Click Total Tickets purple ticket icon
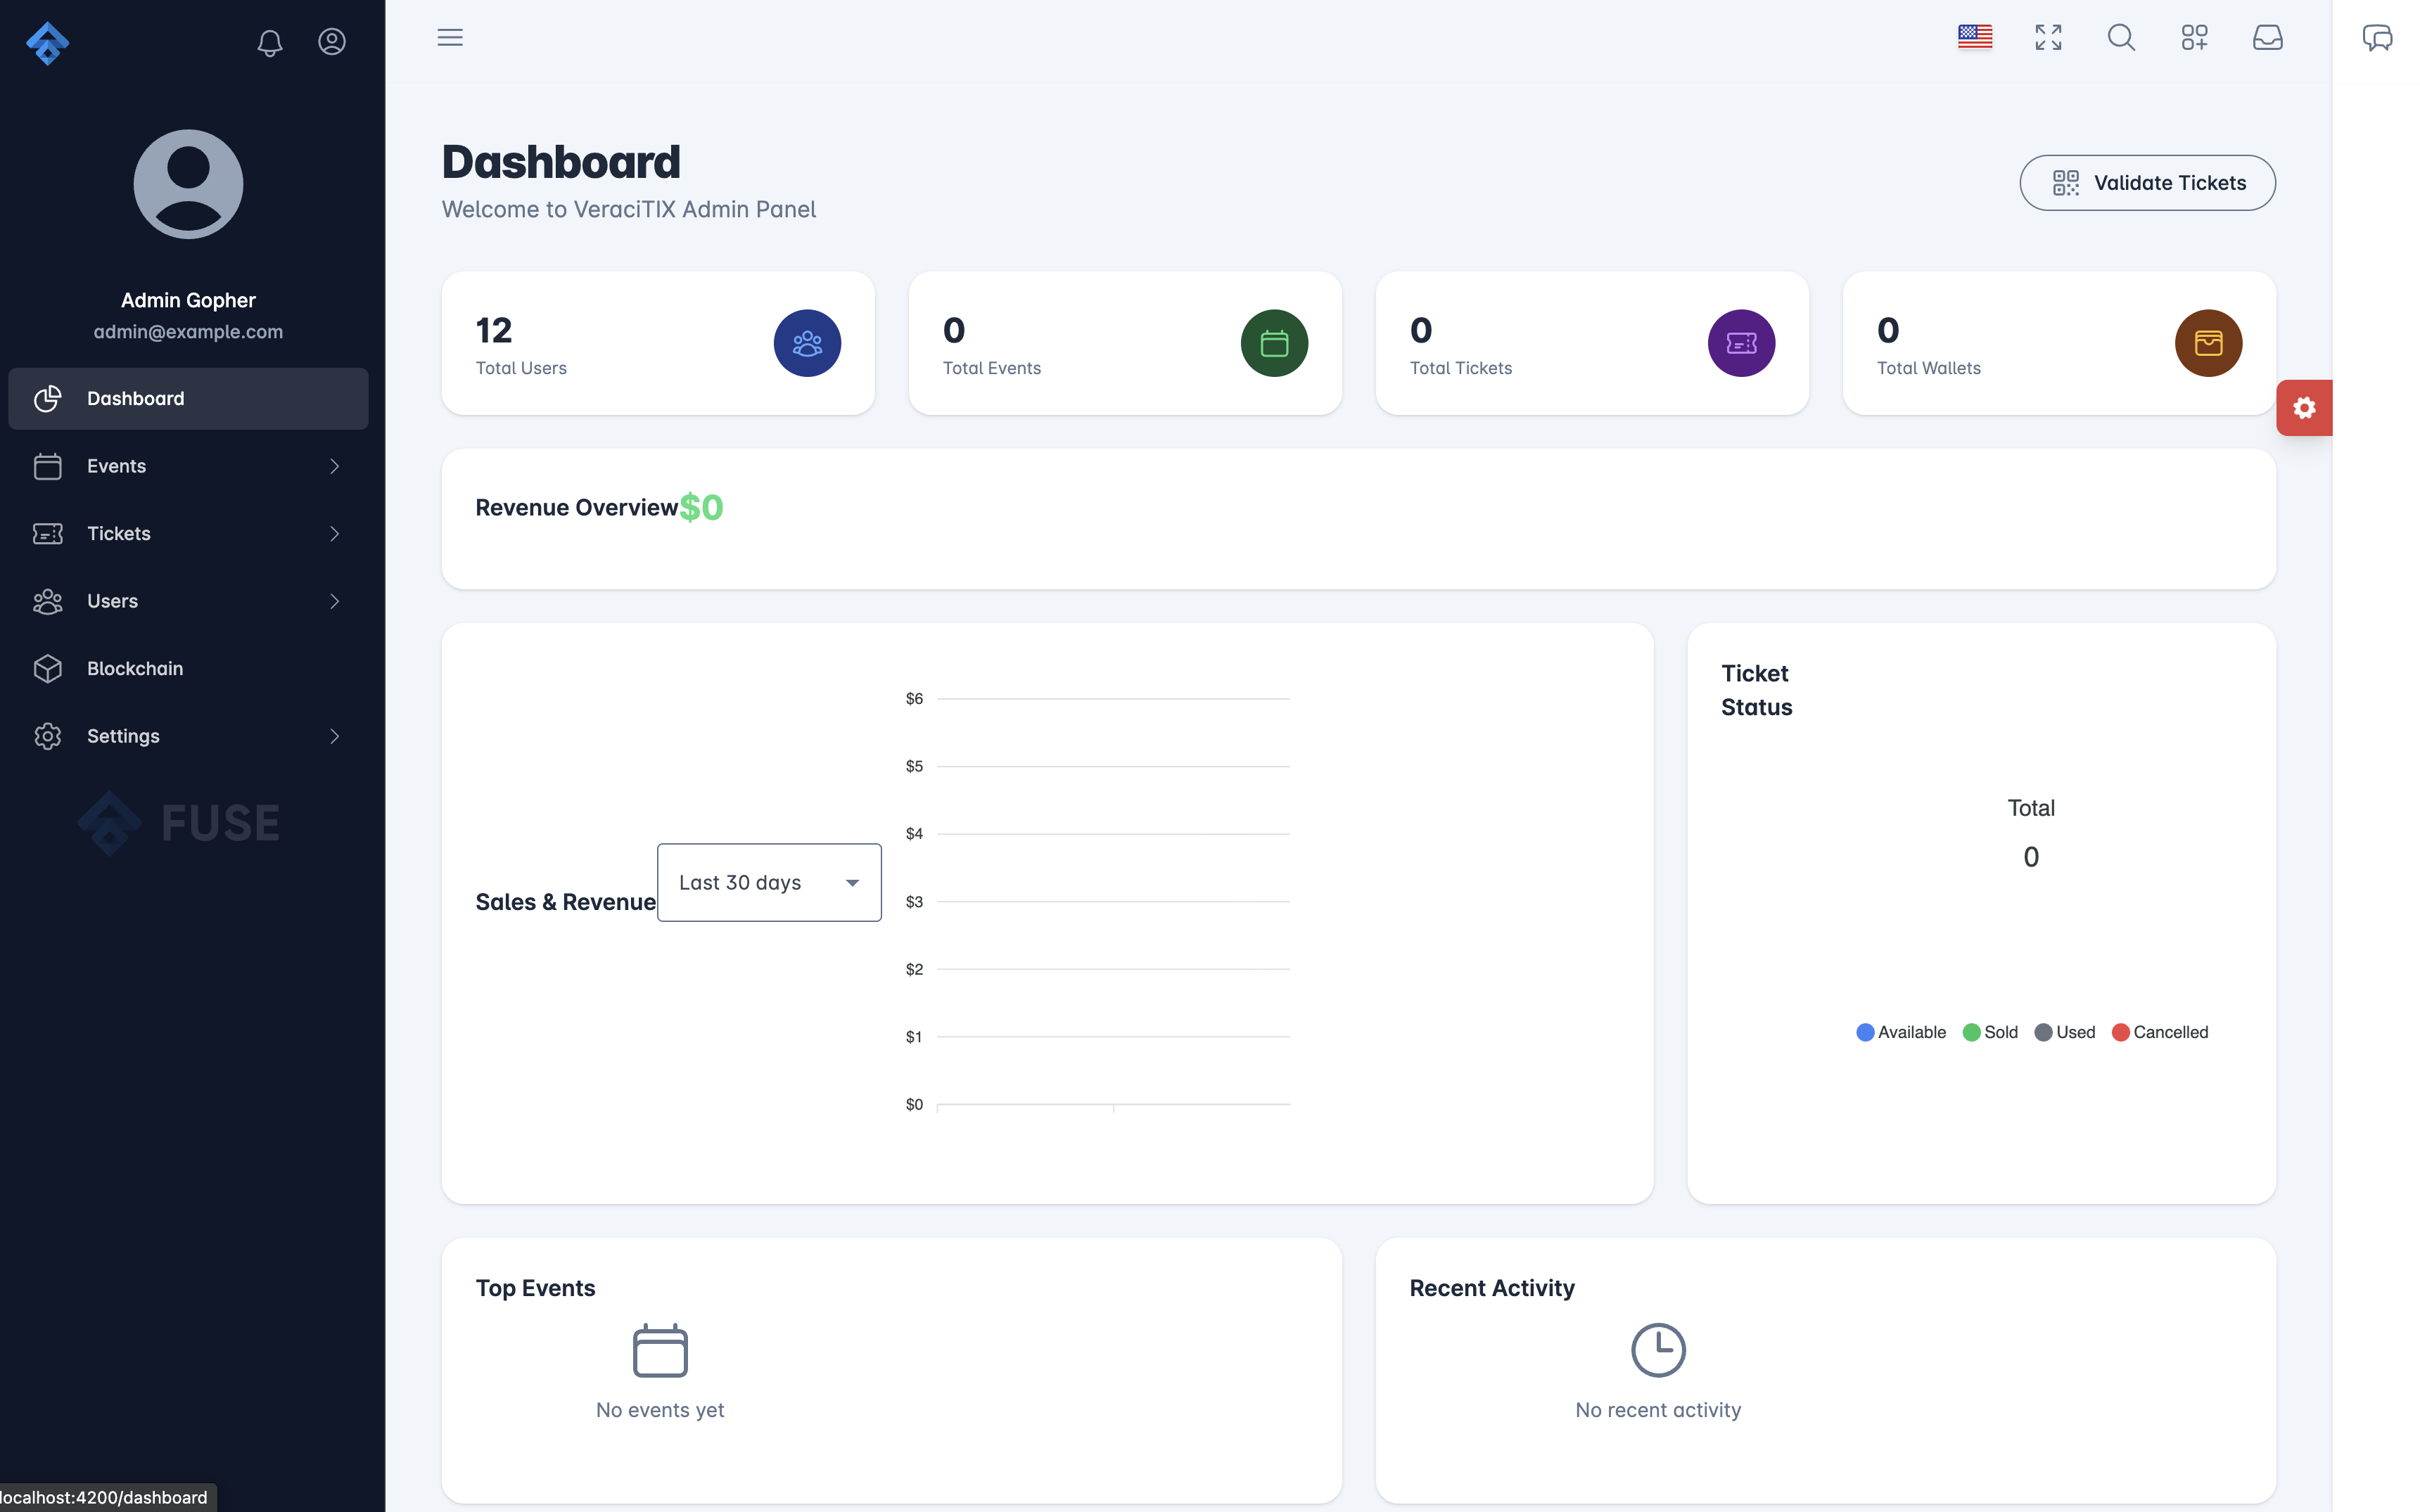This screenshot has height=1512, width=2420. pyautogui.click(x=1741, y=343)
